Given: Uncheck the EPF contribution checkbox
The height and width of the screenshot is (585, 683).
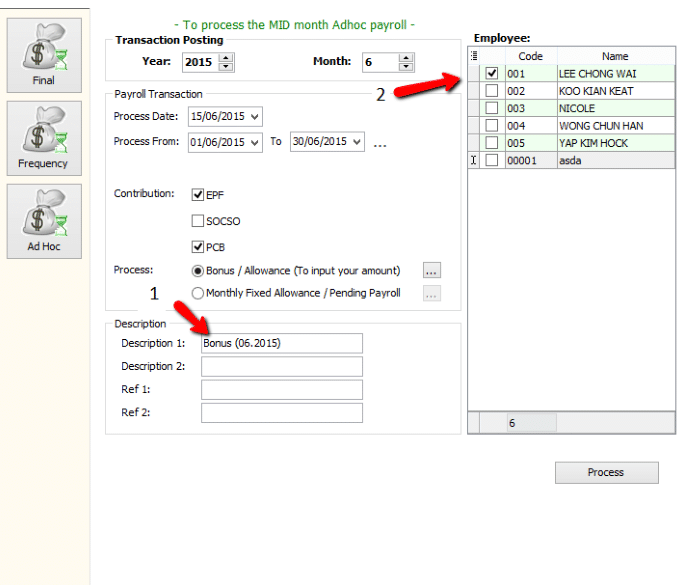Looking at the screenshot, I should [198, 194].
